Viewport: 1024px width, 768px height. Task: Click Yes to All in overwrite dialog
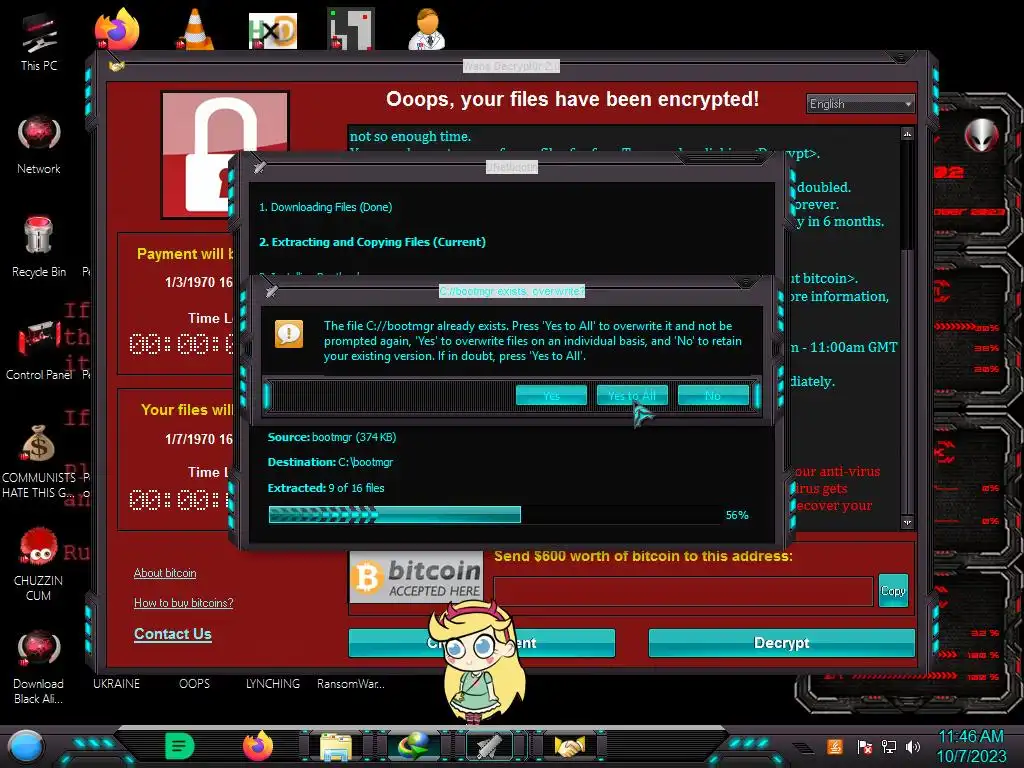tap(632, 395)
